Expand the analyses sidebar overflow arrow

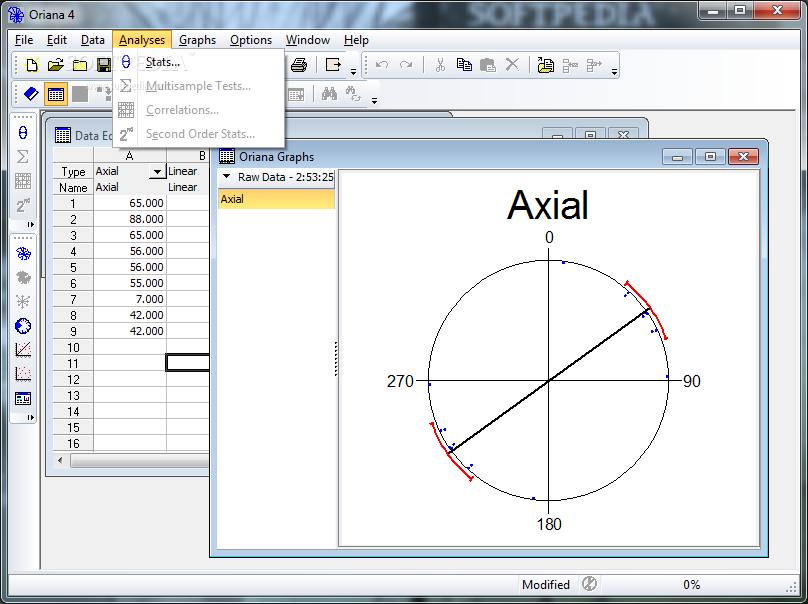[x=30, y=225]
